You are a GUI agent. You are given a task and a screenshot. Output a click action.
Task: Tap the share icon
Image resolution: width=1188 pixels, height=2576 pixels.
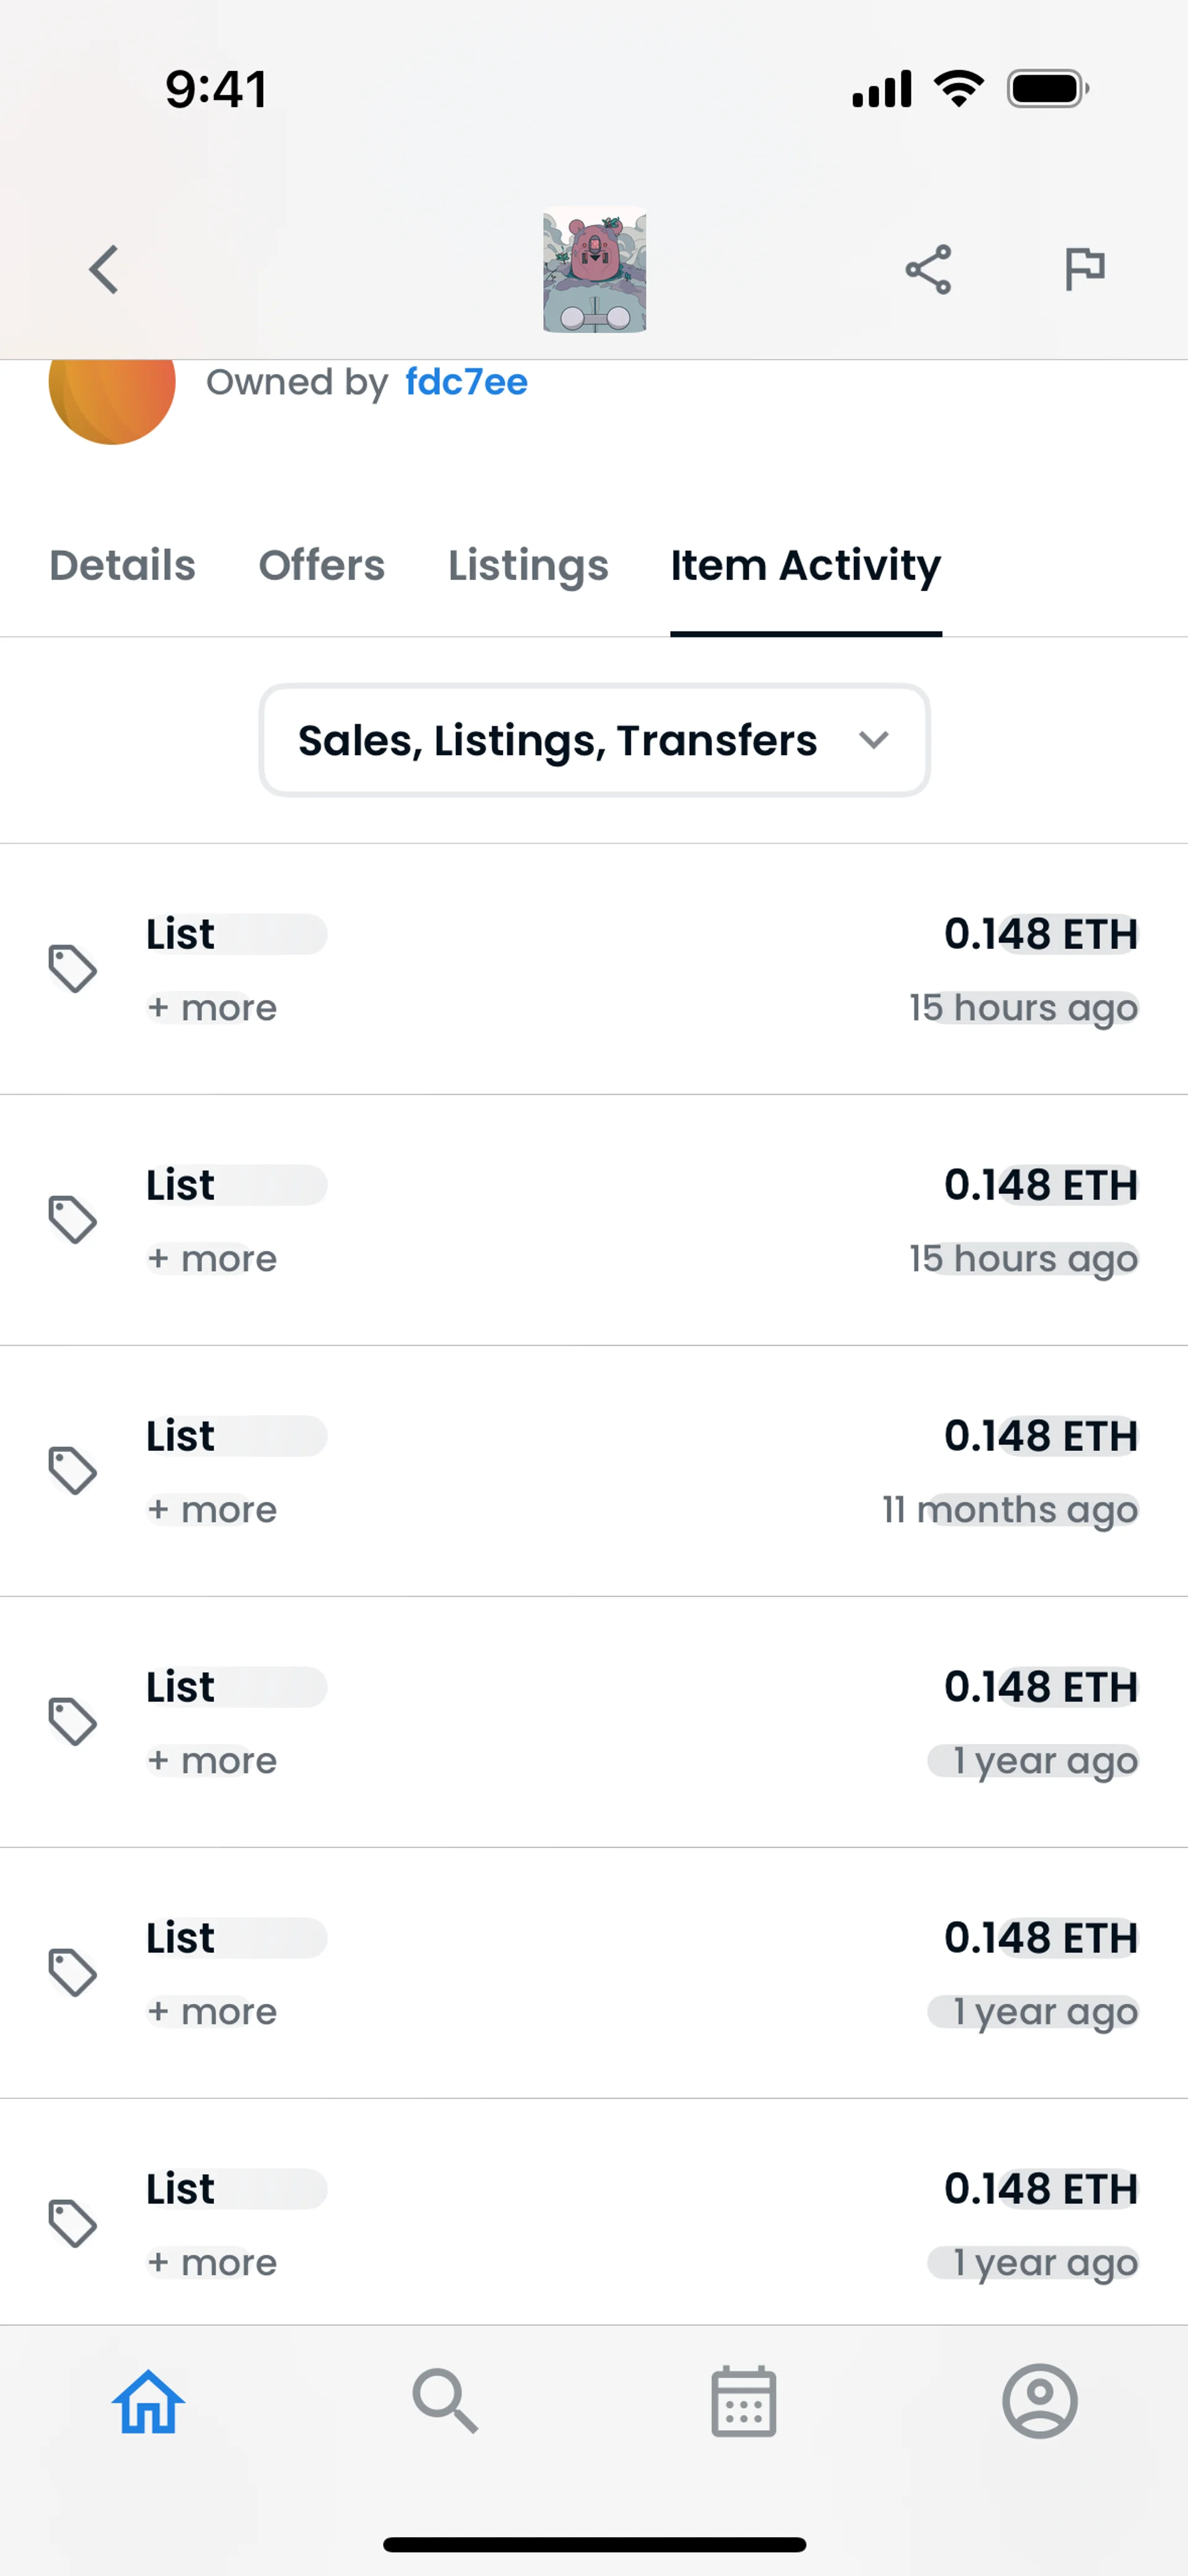[928, 270]
